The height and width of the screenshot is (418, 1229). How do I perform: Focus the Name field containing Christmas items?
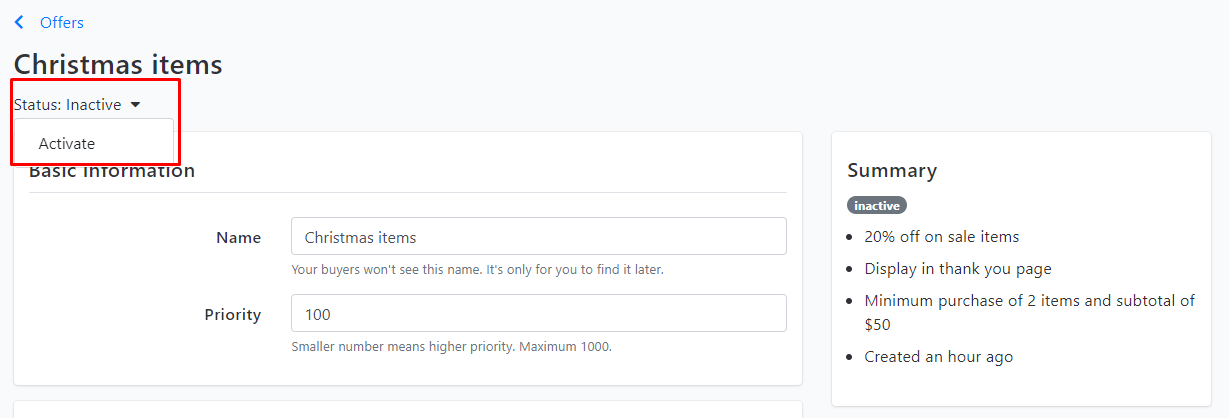(x=538, y=237)
